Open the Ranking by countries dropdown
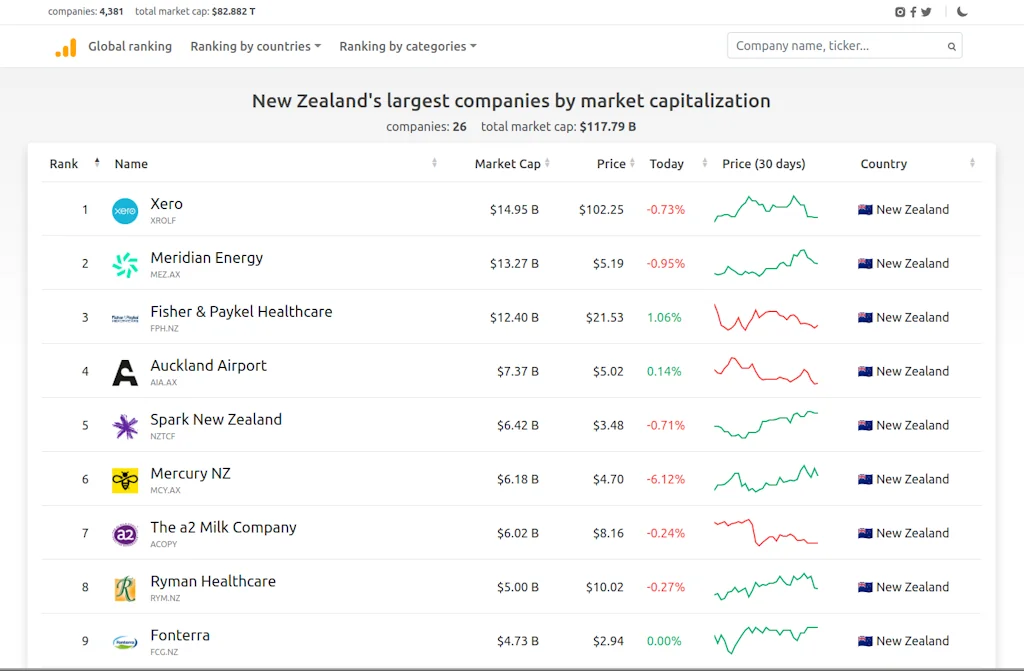The height and width of the screenshot is (671, 1024). coord(255,46)
